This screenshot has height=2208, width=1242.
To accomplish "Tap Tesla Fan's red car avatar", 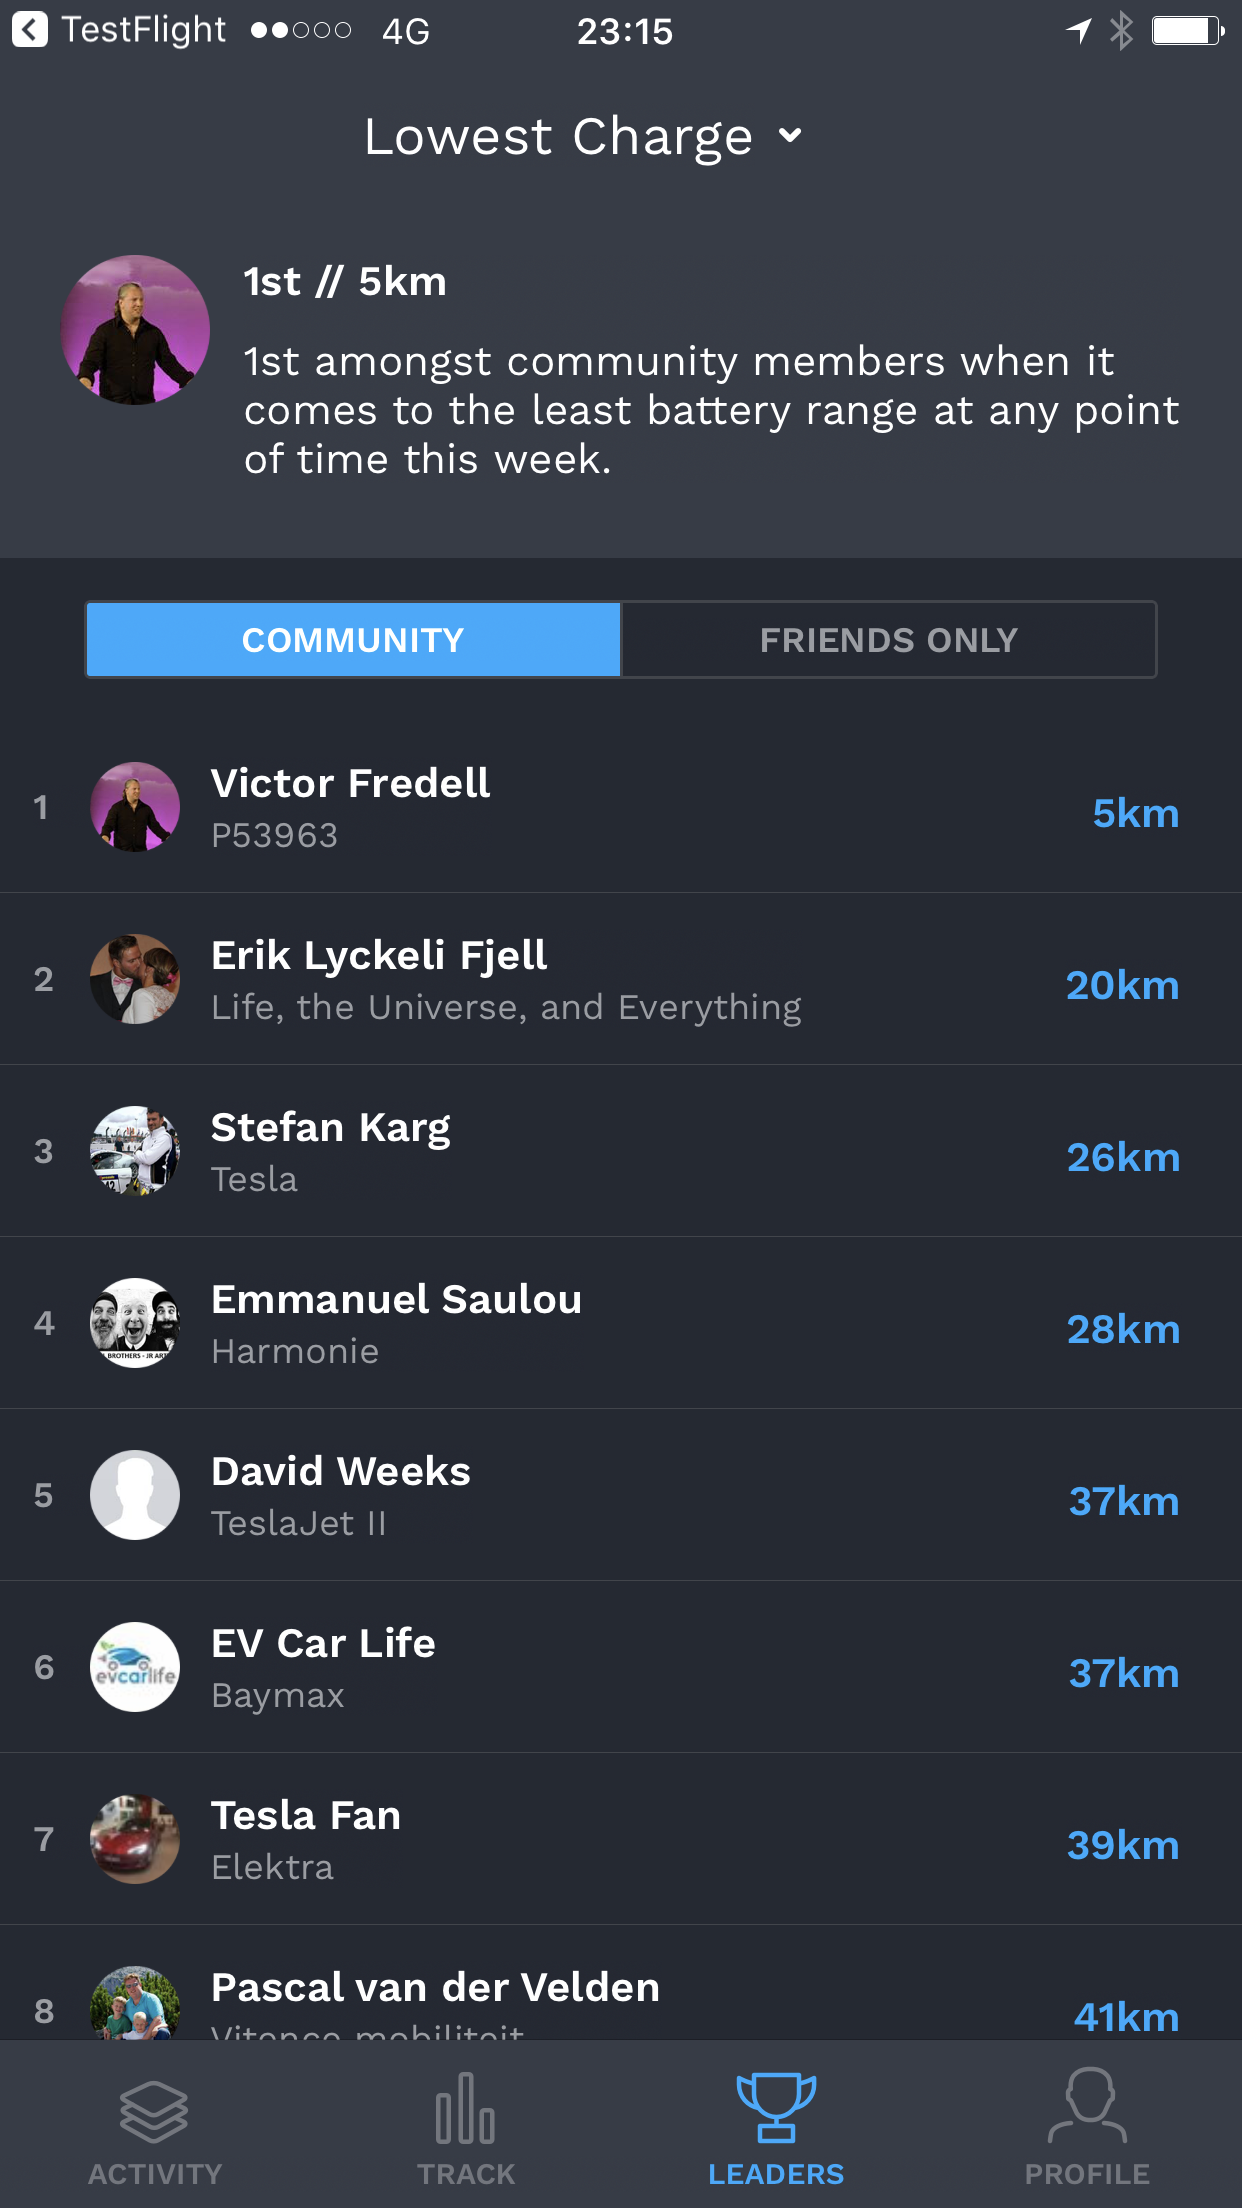I will click(x=135, y=1839).
